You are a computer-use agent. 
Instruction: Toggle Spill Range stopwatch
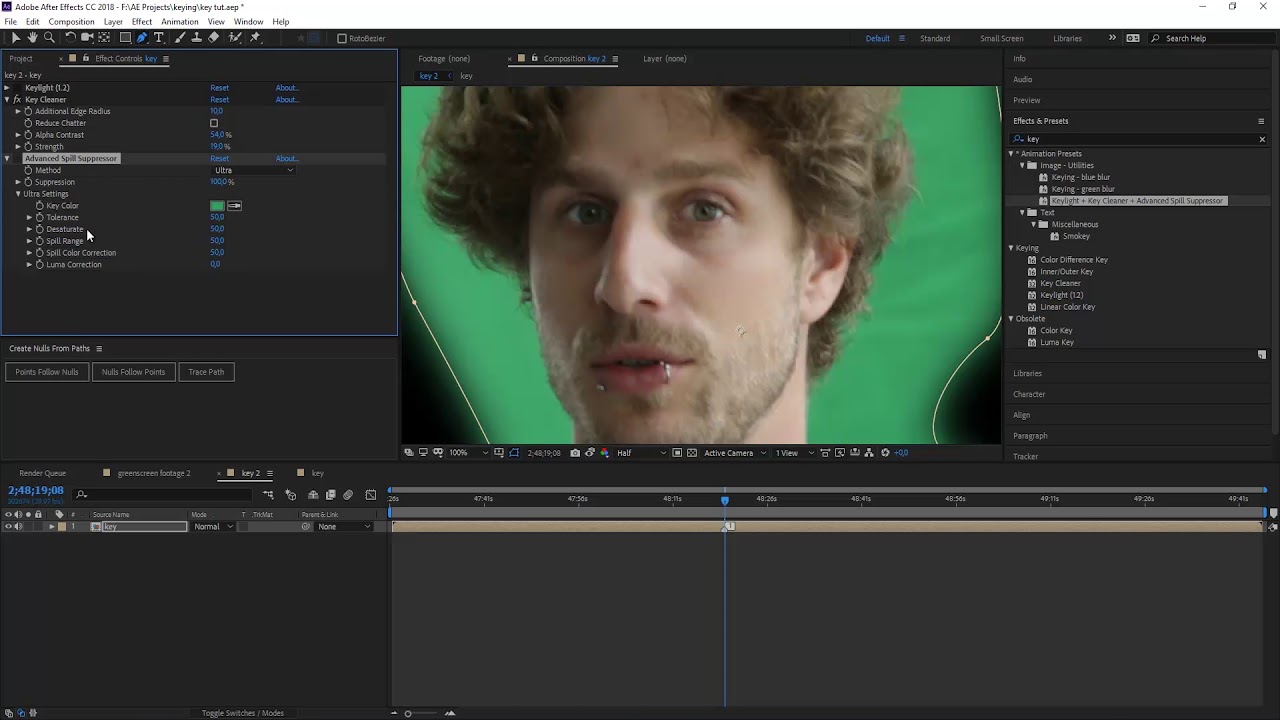point(39,241)
